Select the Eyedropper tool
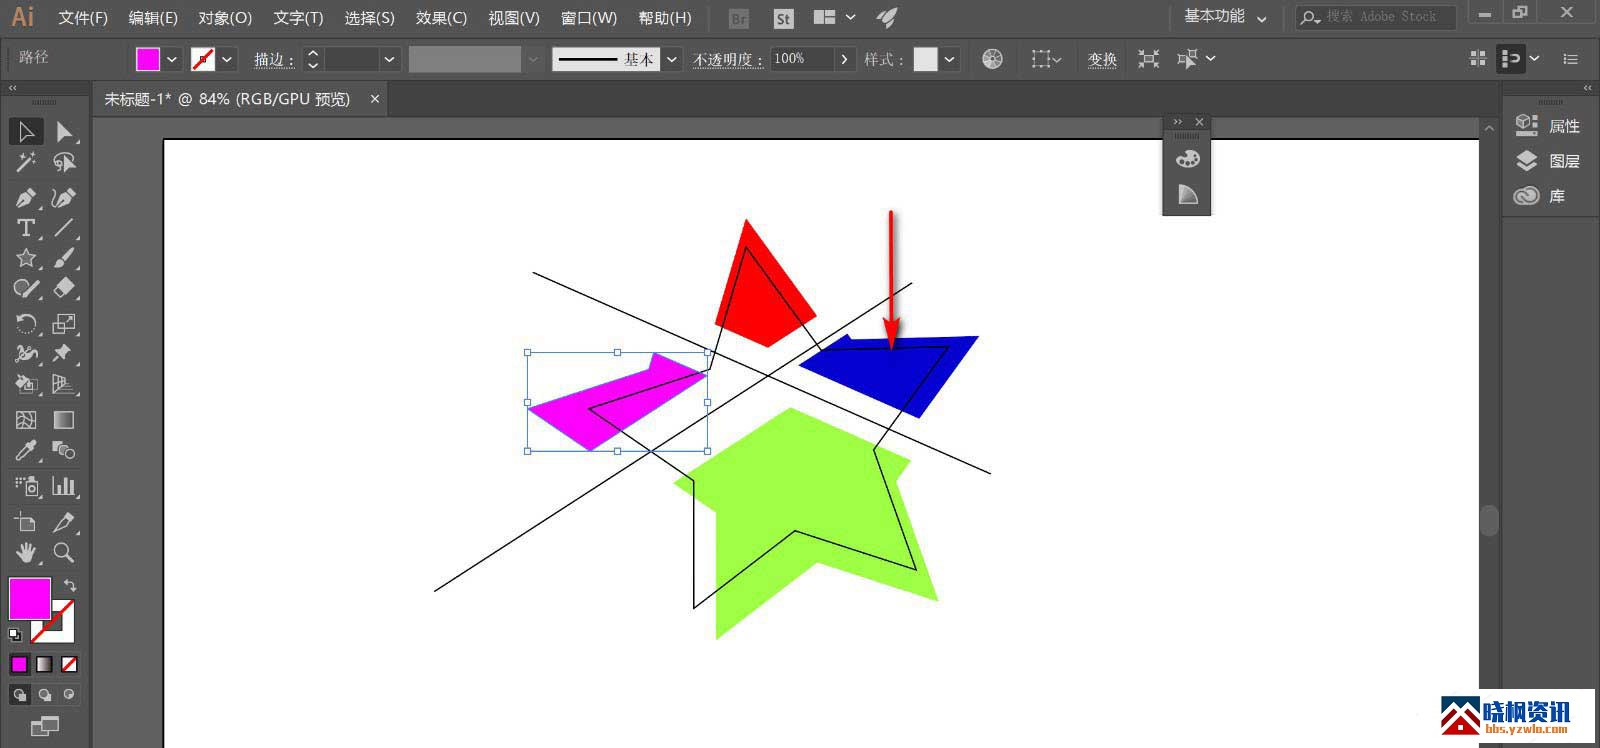The width and height of the screenshot is (1600, 748). (x=26, y=451)
